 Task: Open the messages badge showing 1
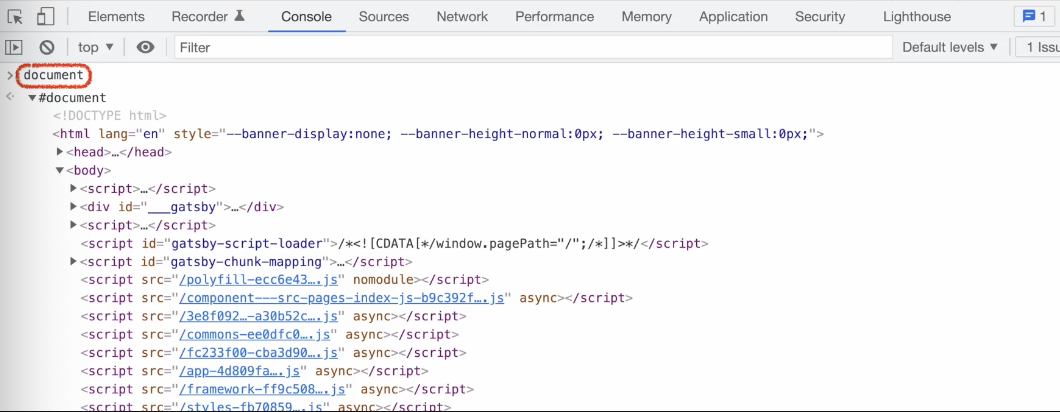coord(1034,16)
